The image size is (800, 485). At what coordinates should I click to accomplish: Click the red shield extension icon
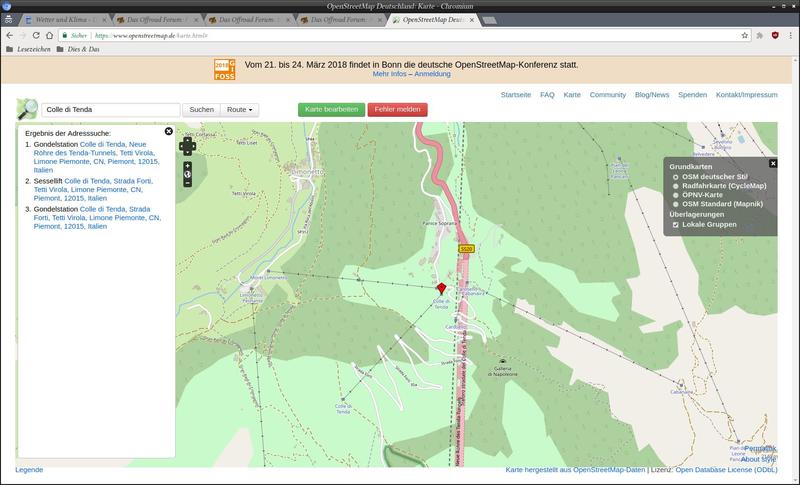(x=775, y=35)
